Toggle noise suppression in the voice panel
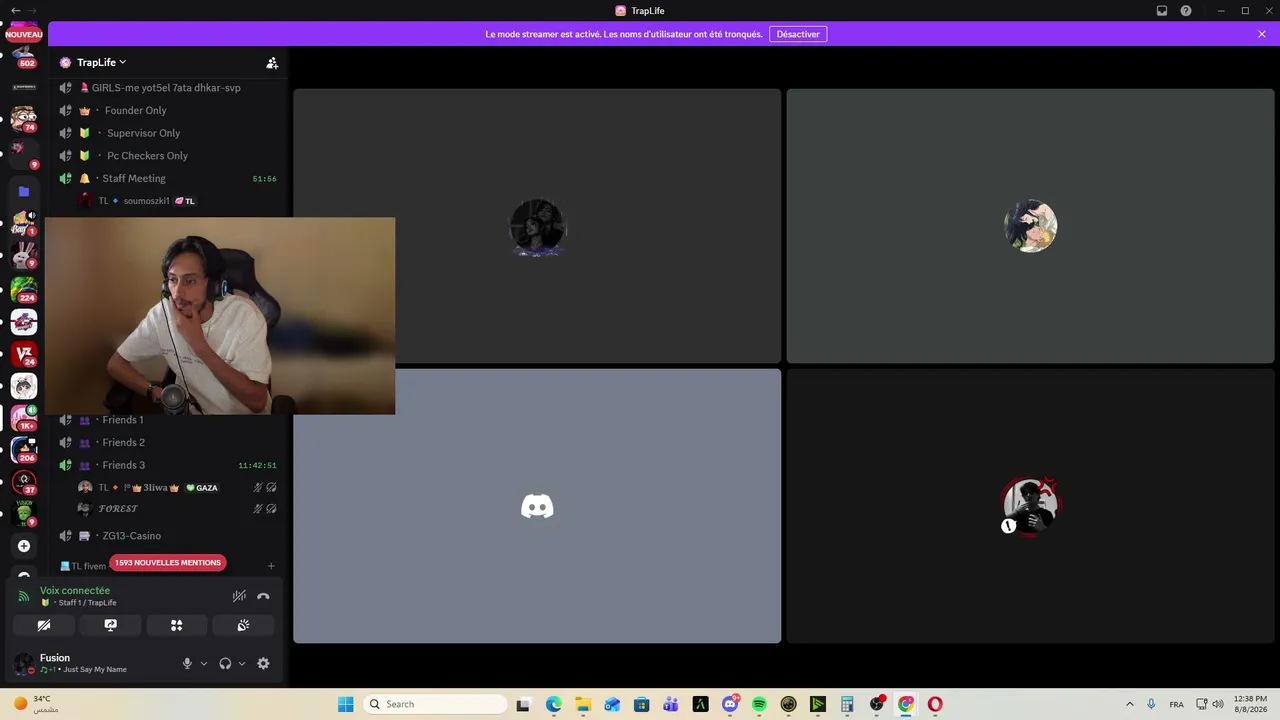 [239, 596]
